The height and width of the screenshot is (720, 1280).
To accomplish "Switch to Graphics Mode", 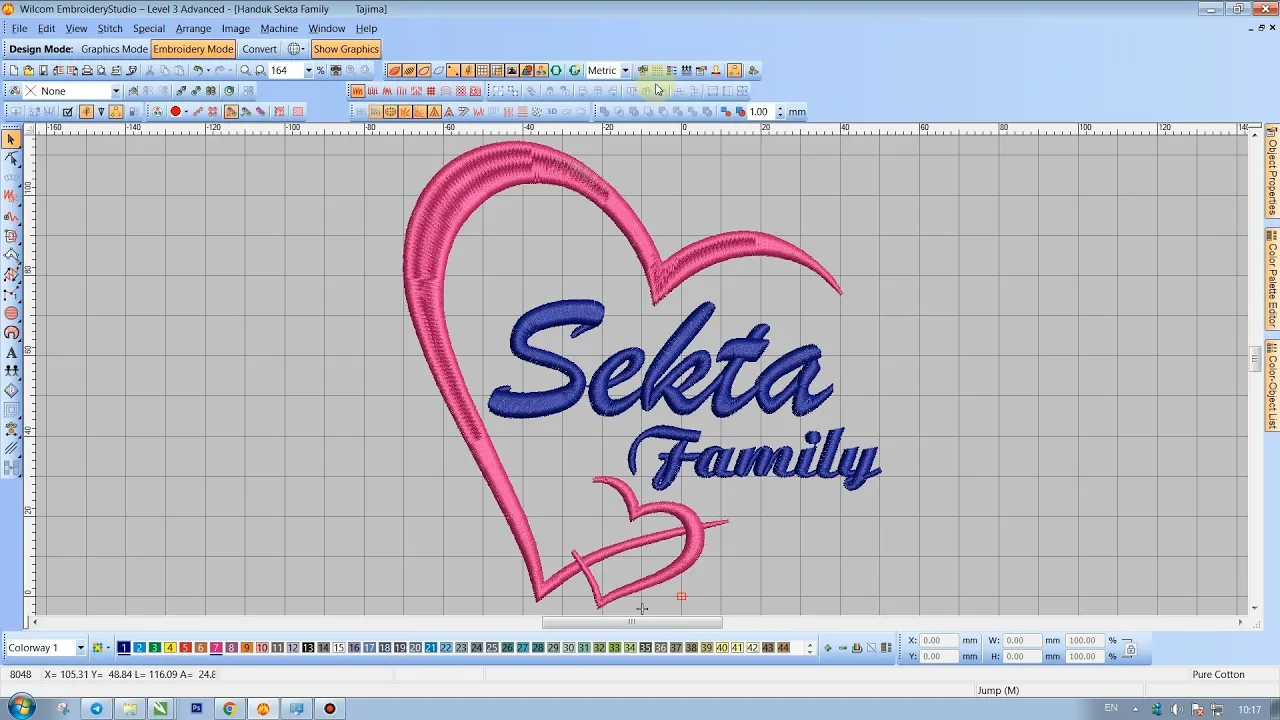I will (114, 49).
